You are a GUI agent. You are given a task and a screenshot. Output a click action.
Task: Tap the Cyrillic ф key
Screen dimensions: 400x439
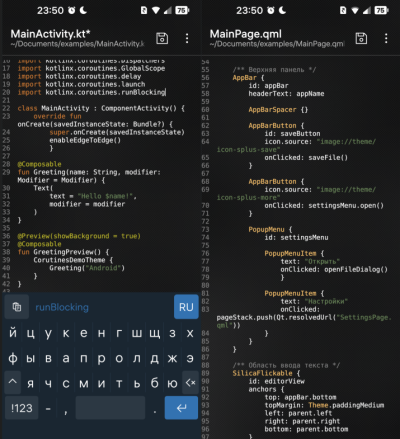(13, 358)
